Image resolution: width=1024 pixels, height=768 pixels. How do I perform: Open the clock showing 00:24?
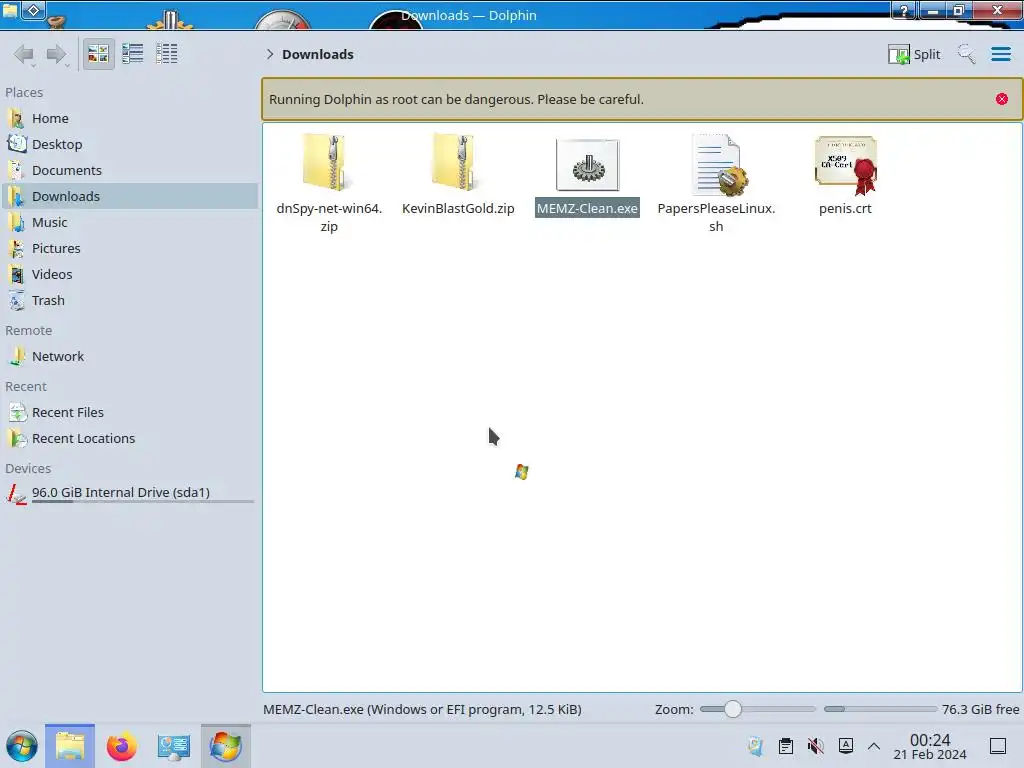point(930,746)
